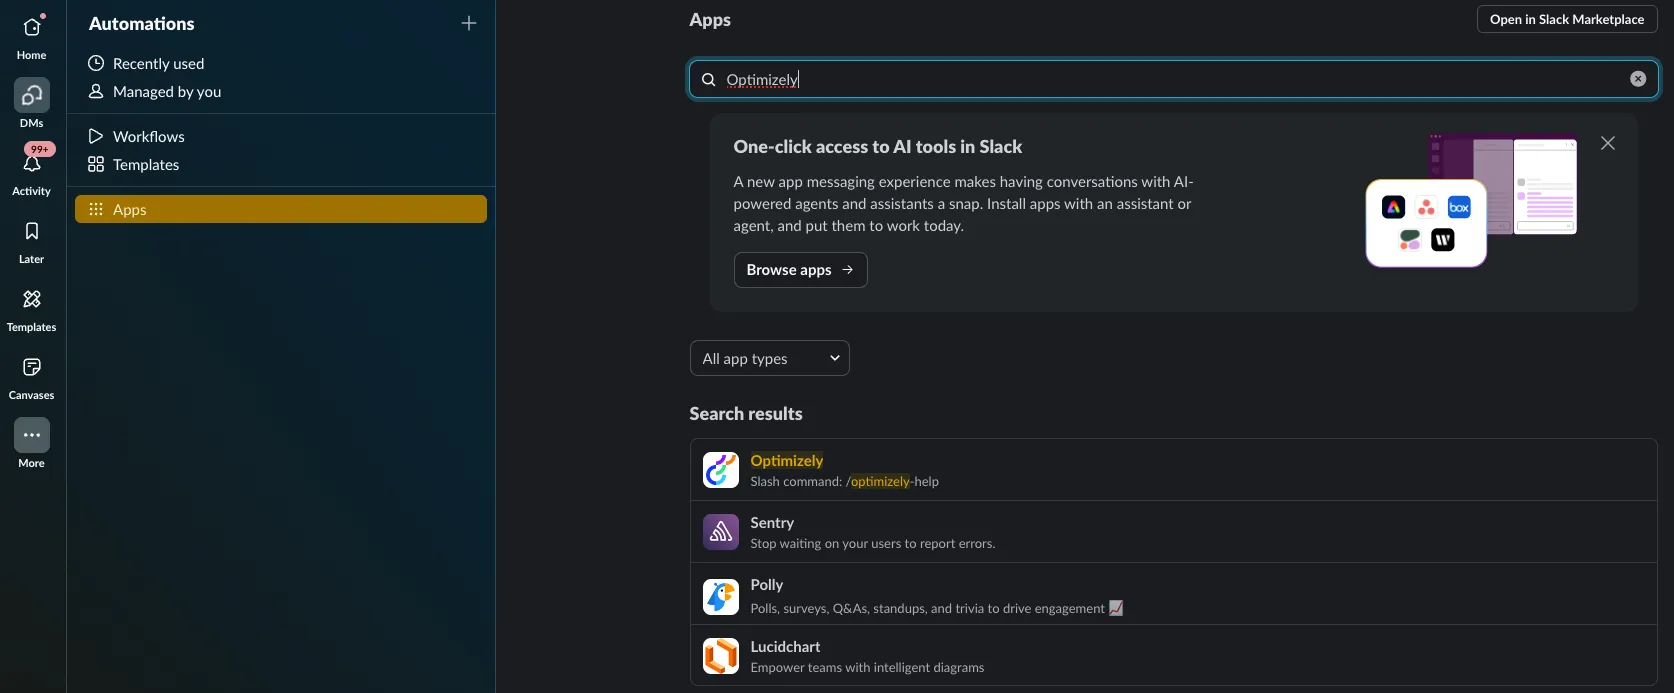The image size is (1674, 693).
Task: Open the Canvases icon
Action: tap(32, 368)
